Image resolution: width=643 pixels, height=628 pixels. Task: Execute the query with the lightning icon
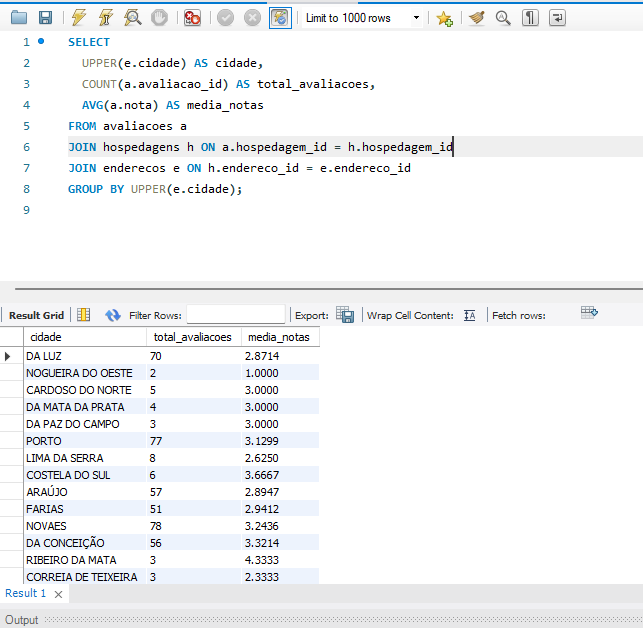coord(79,18)
